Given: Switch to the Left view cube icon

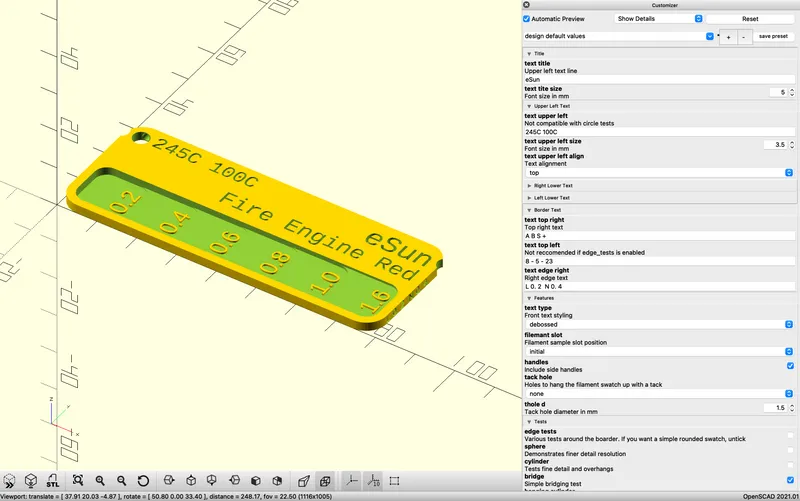Looking at the screenshot, I should (234, 481).
